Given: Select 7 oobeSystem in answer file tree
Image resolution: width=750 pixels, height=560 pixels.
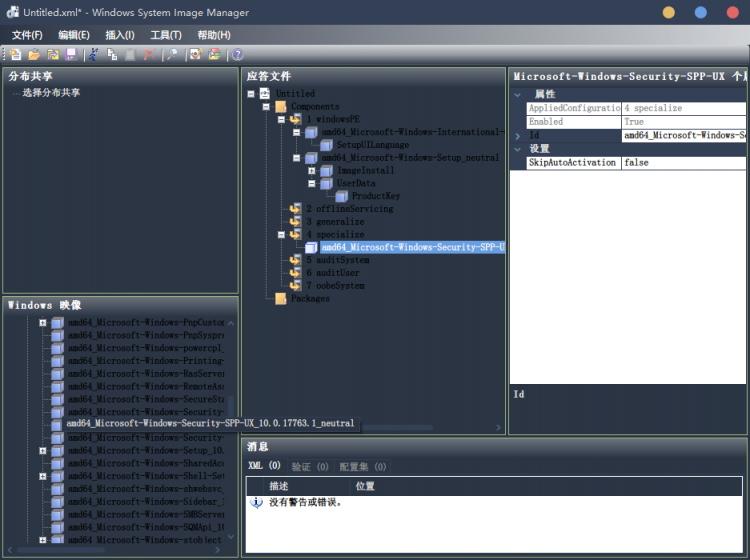Looking at the screenshot, I should tap(335, 286).
